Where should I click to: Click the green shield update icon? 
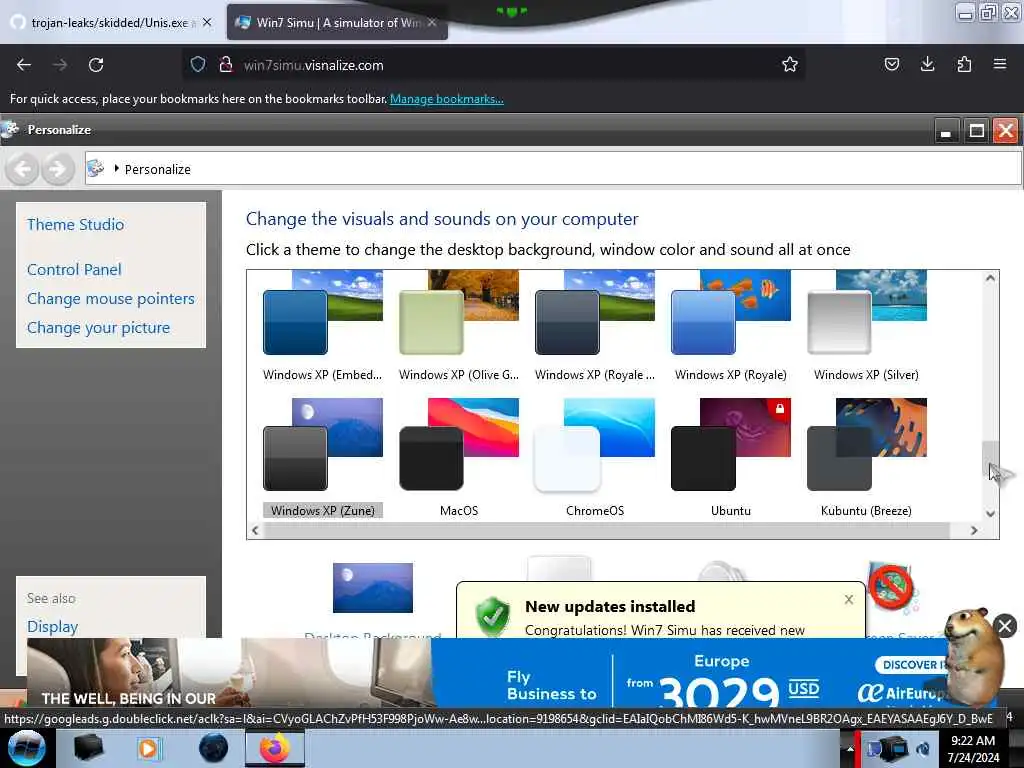(492, 616)
